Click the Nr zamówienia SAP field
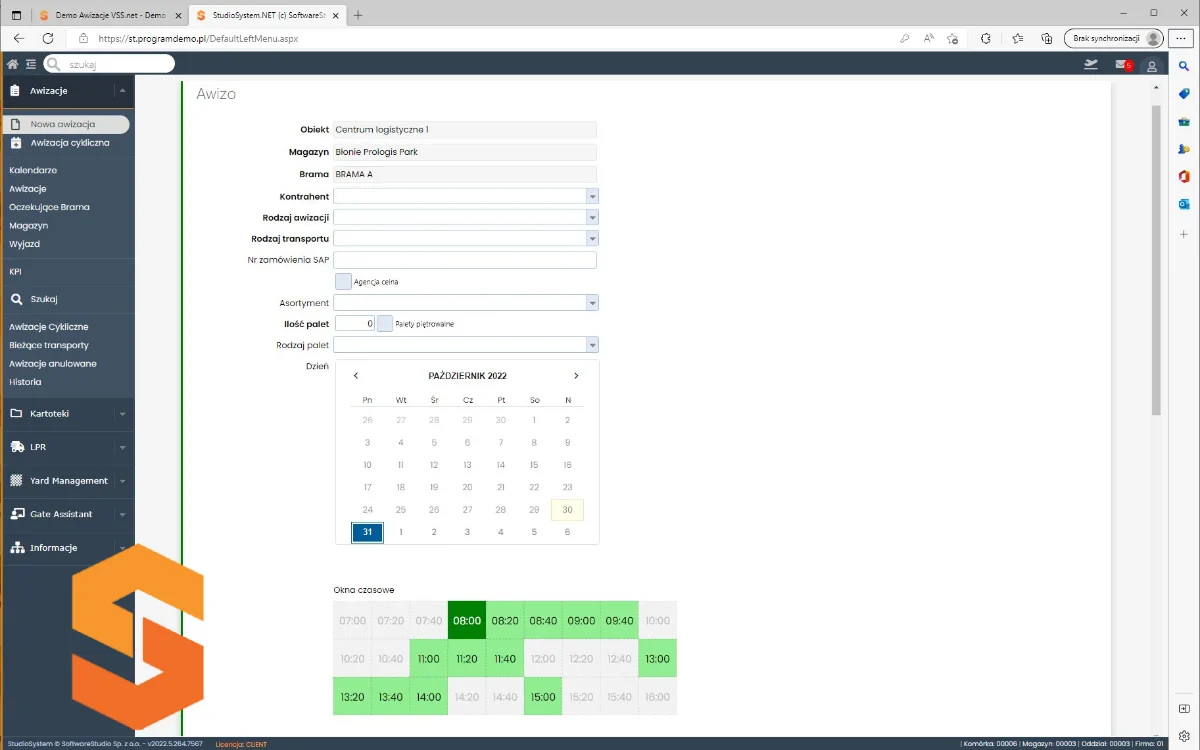Image resolution: width=1200 pixels, height=750 pixels. (465, 260)
